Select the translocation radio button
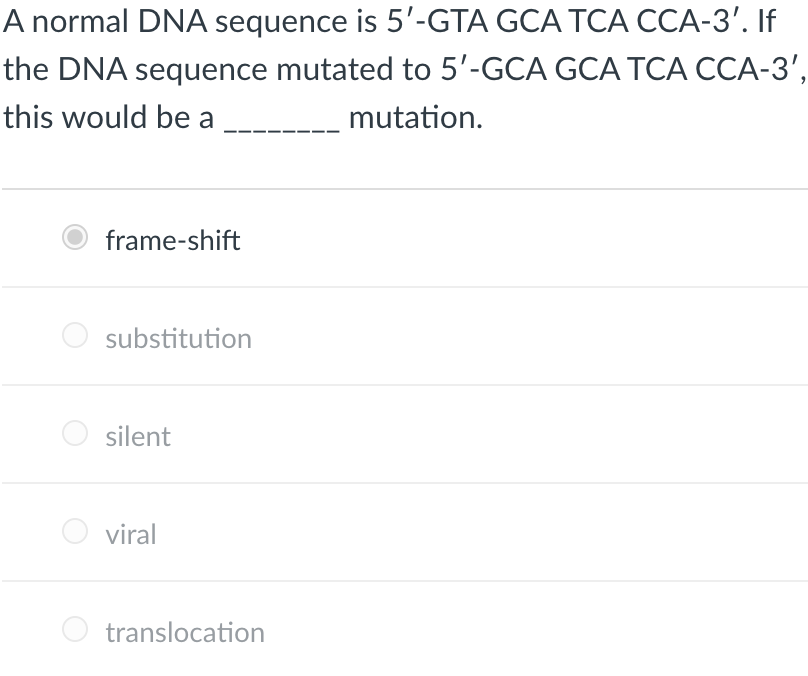The image size is (808, 676). (x=75, y=630)
